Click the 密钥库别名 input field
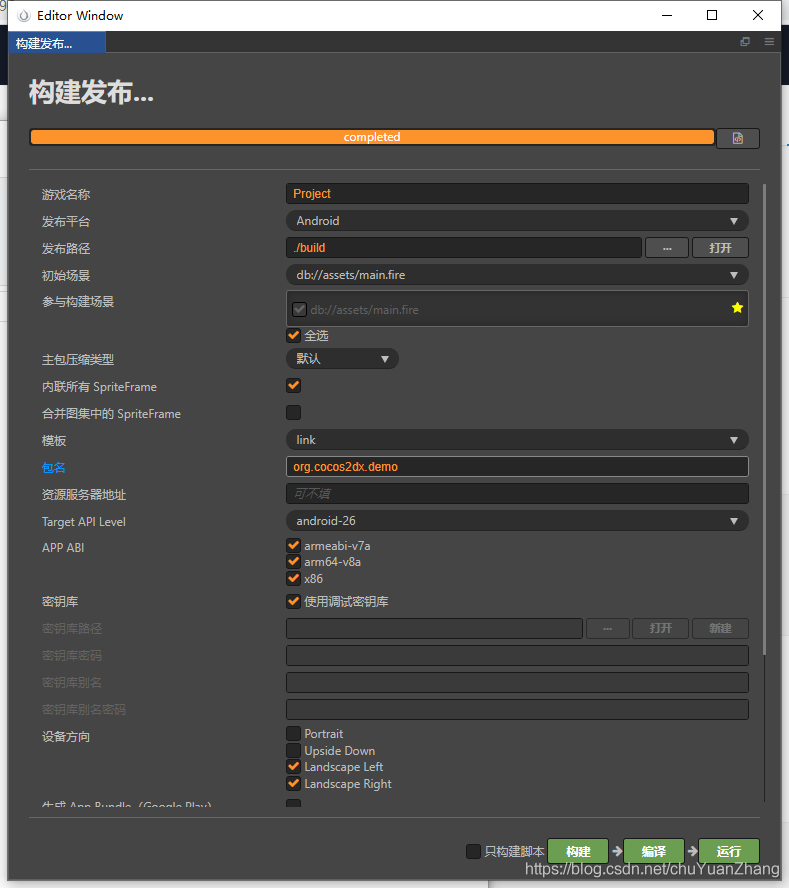This screenshot has height=888, width=789. click(517, 682)
